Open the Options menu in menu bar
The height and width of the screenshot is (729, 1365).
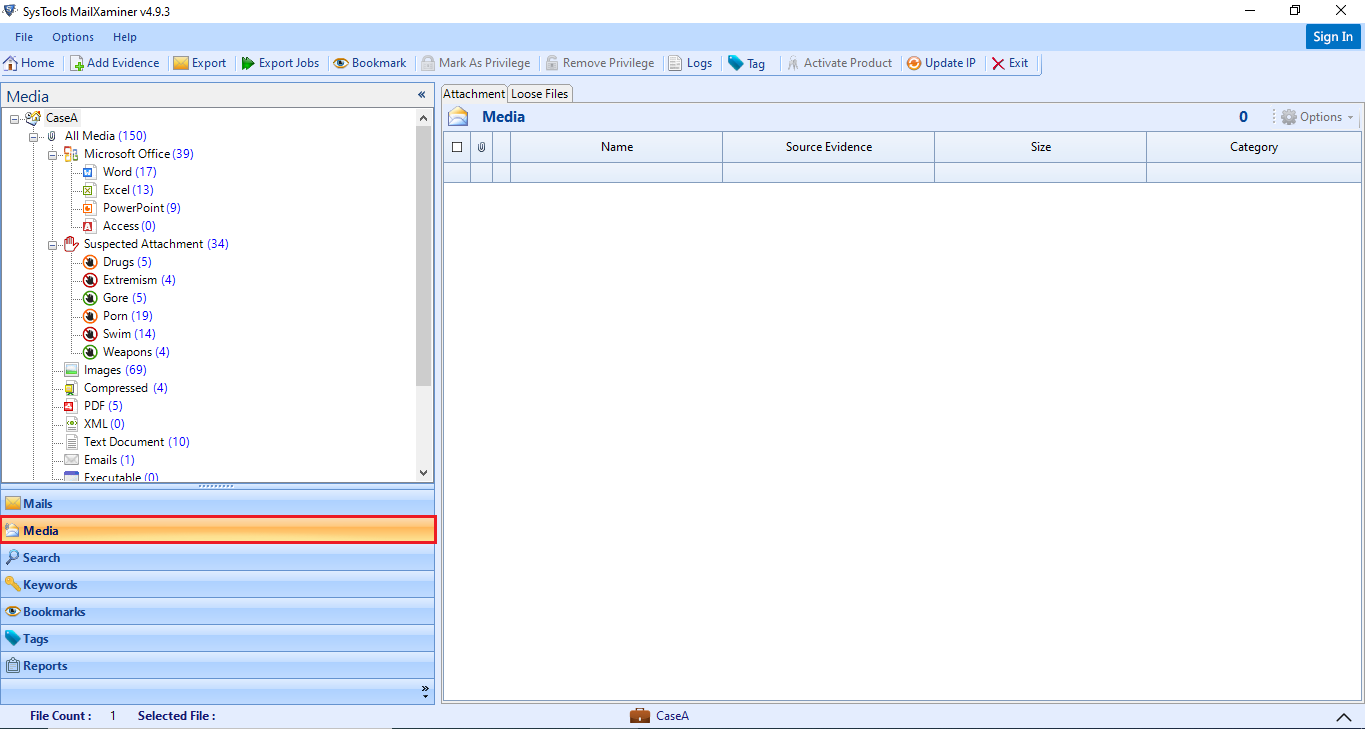[x=73, y=37]
